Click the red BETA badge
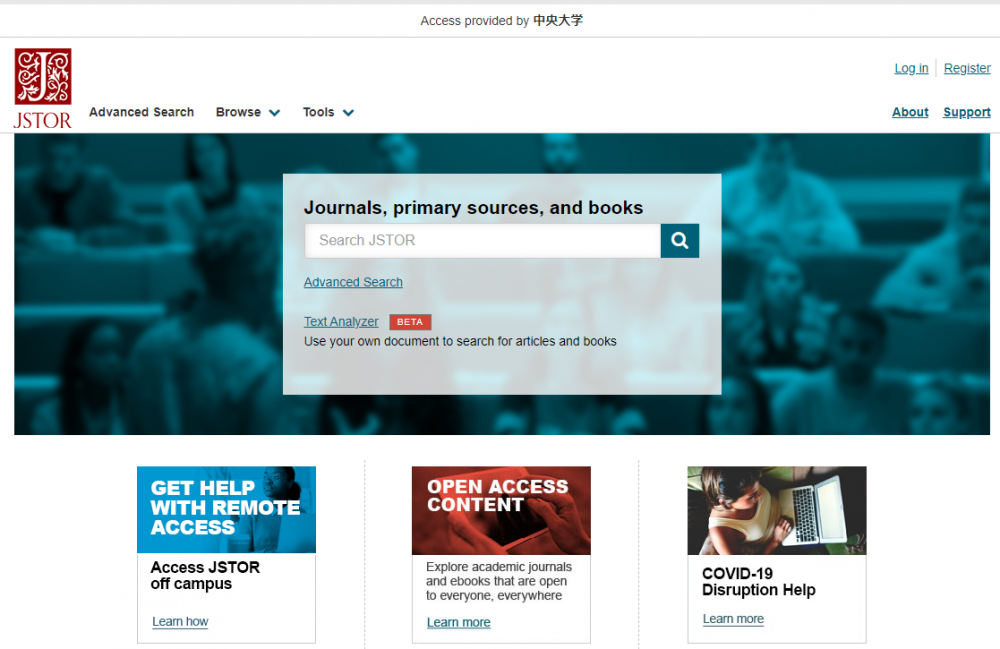 (410, 322)
